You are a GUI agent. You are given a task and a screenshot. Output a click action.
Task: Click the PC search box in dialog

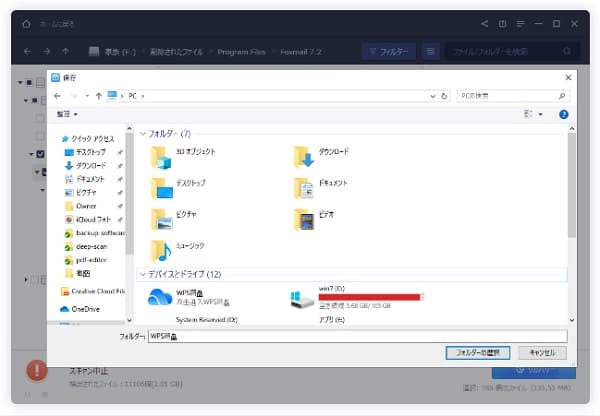[513, 96]
